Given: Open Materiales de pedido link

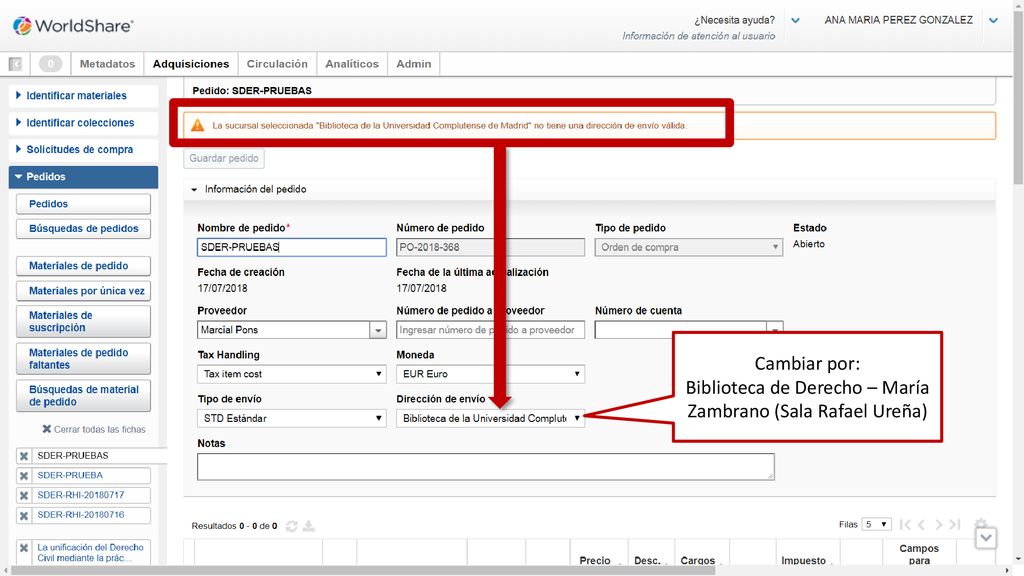Looking at the screenshot, I should click(83, 266).
